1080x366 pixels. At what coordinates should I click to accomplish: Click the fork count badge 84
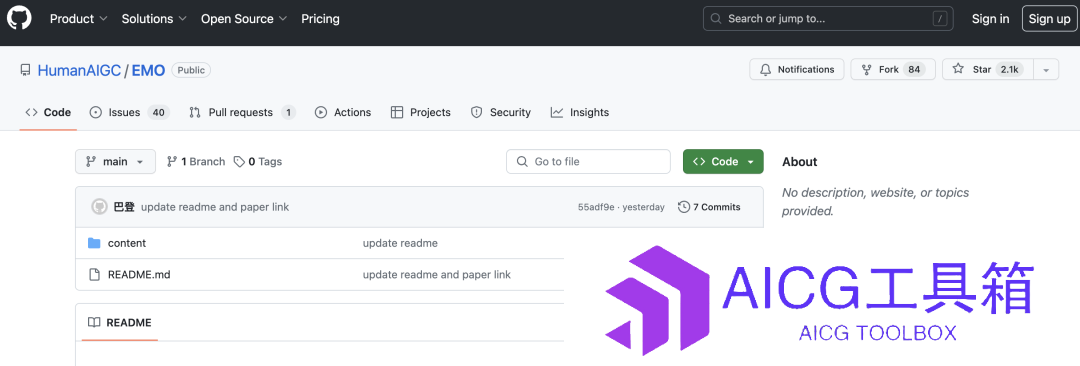point(914,70)
